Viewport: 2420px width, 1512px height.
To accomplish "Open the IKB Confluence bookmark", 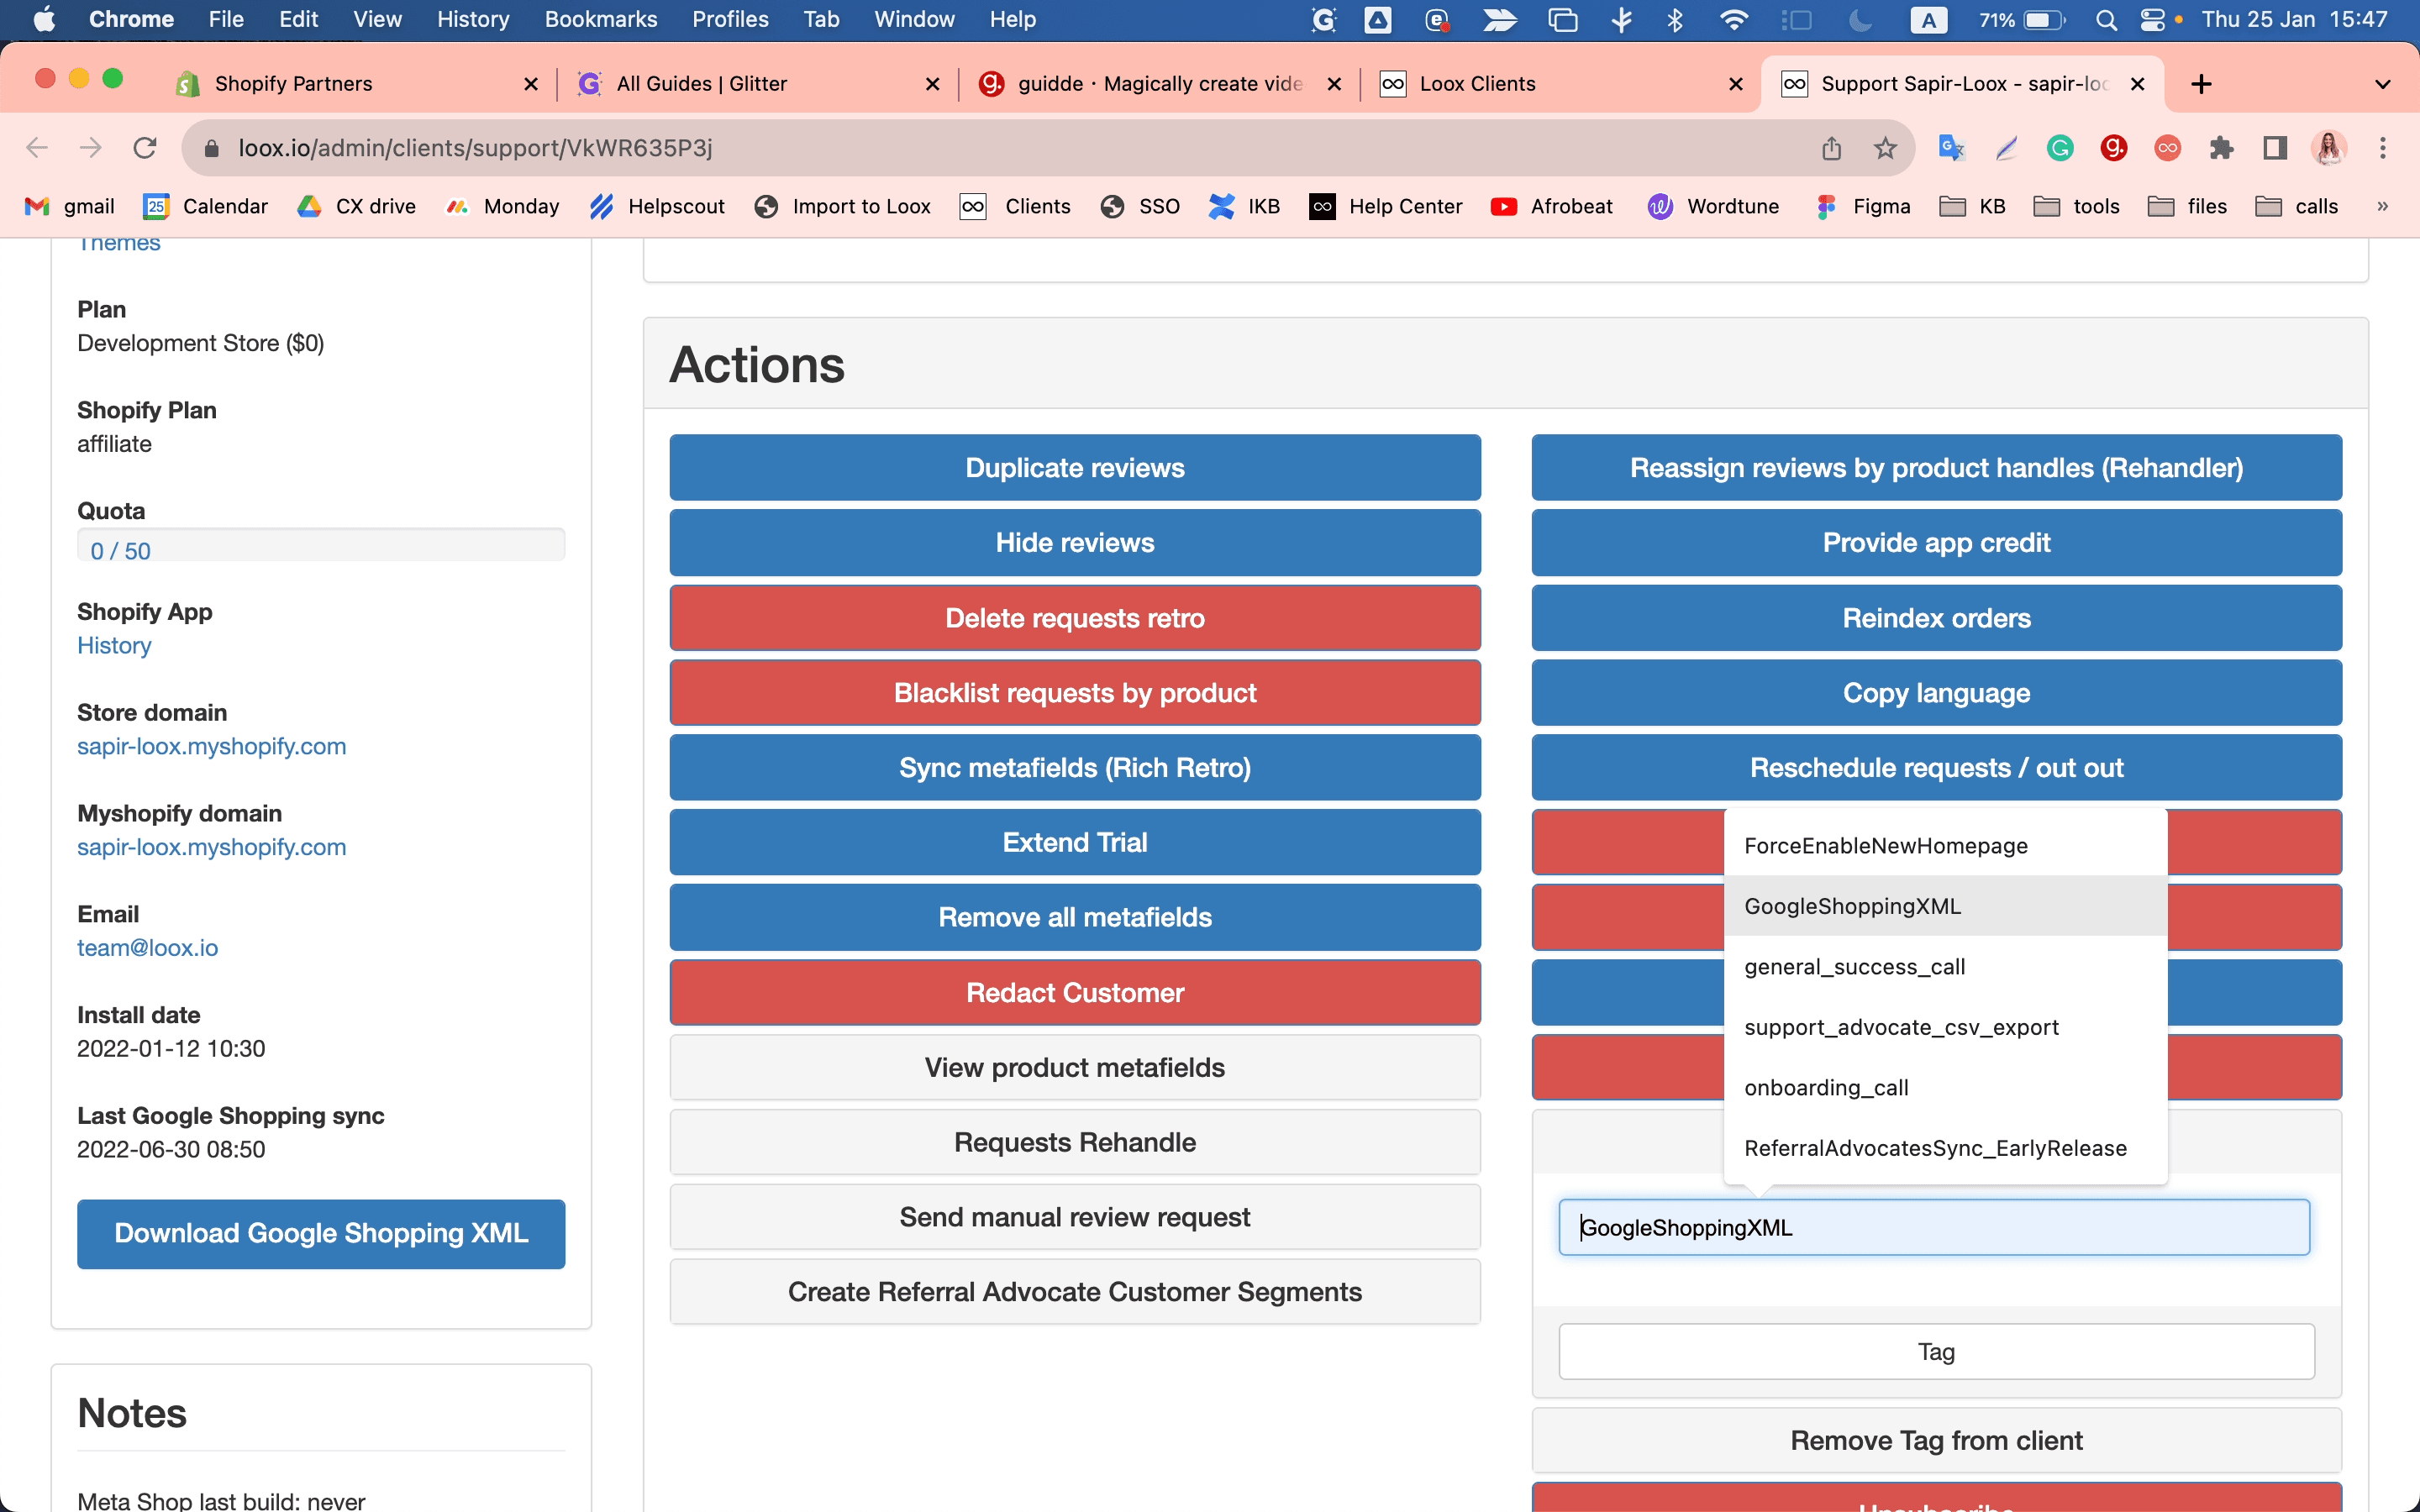I will click(x=1244, y=206).
